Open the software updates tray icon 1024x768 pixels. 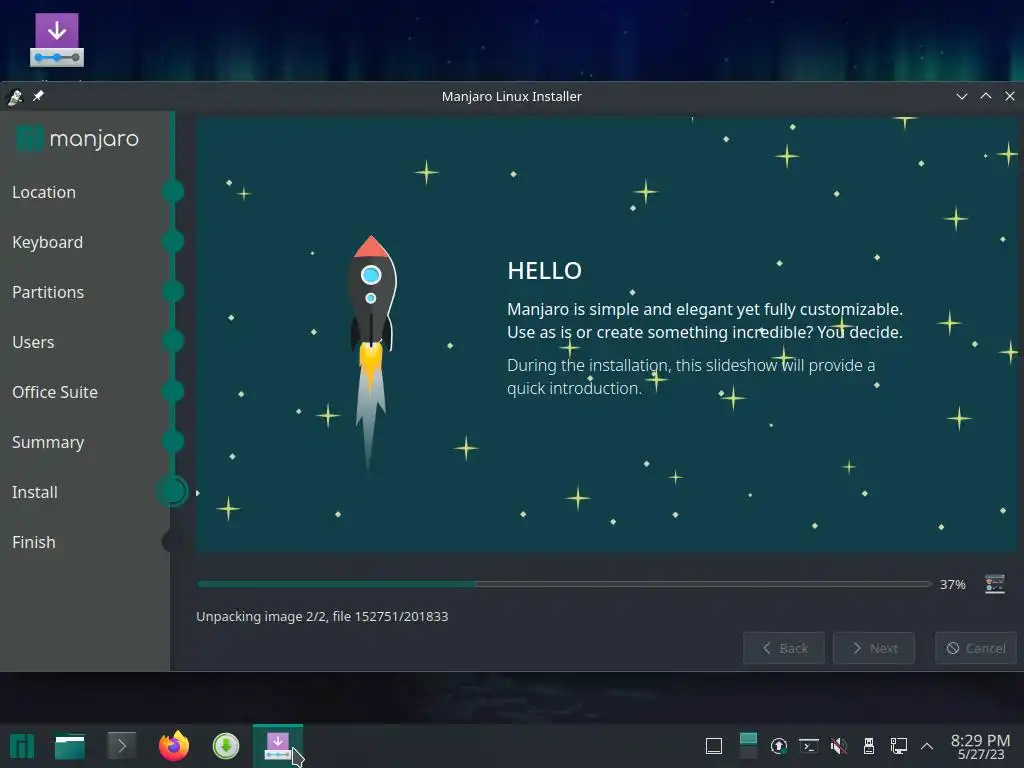778,746
